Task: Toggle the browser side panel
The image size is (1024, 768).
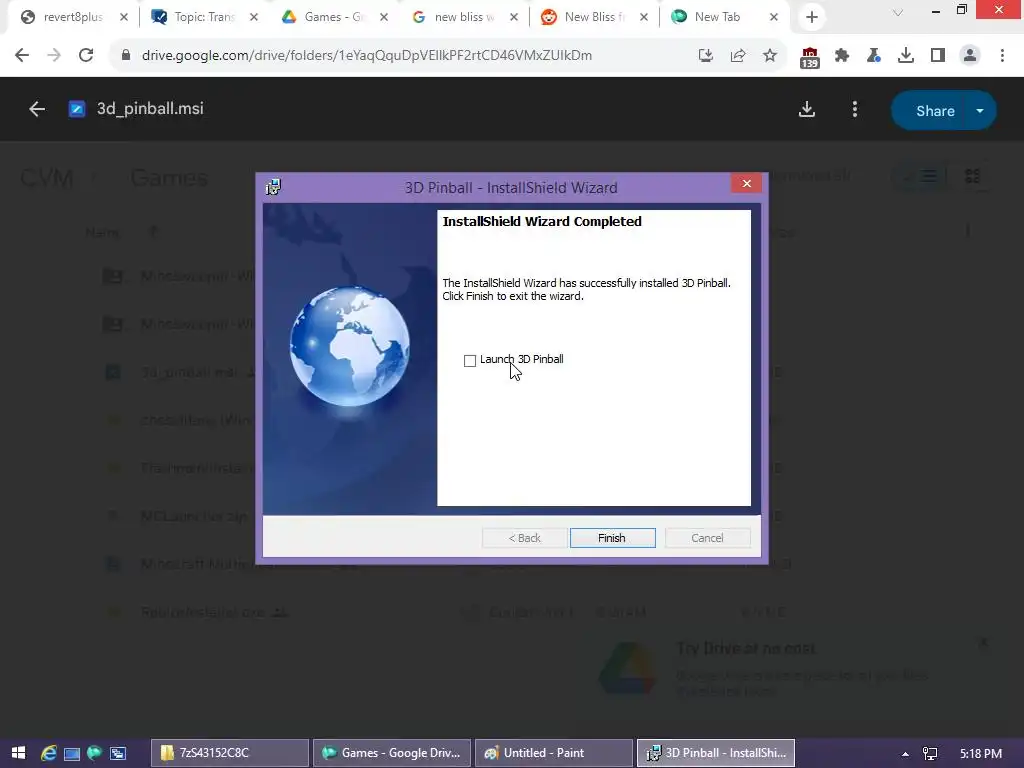Action: click(938, 56)
